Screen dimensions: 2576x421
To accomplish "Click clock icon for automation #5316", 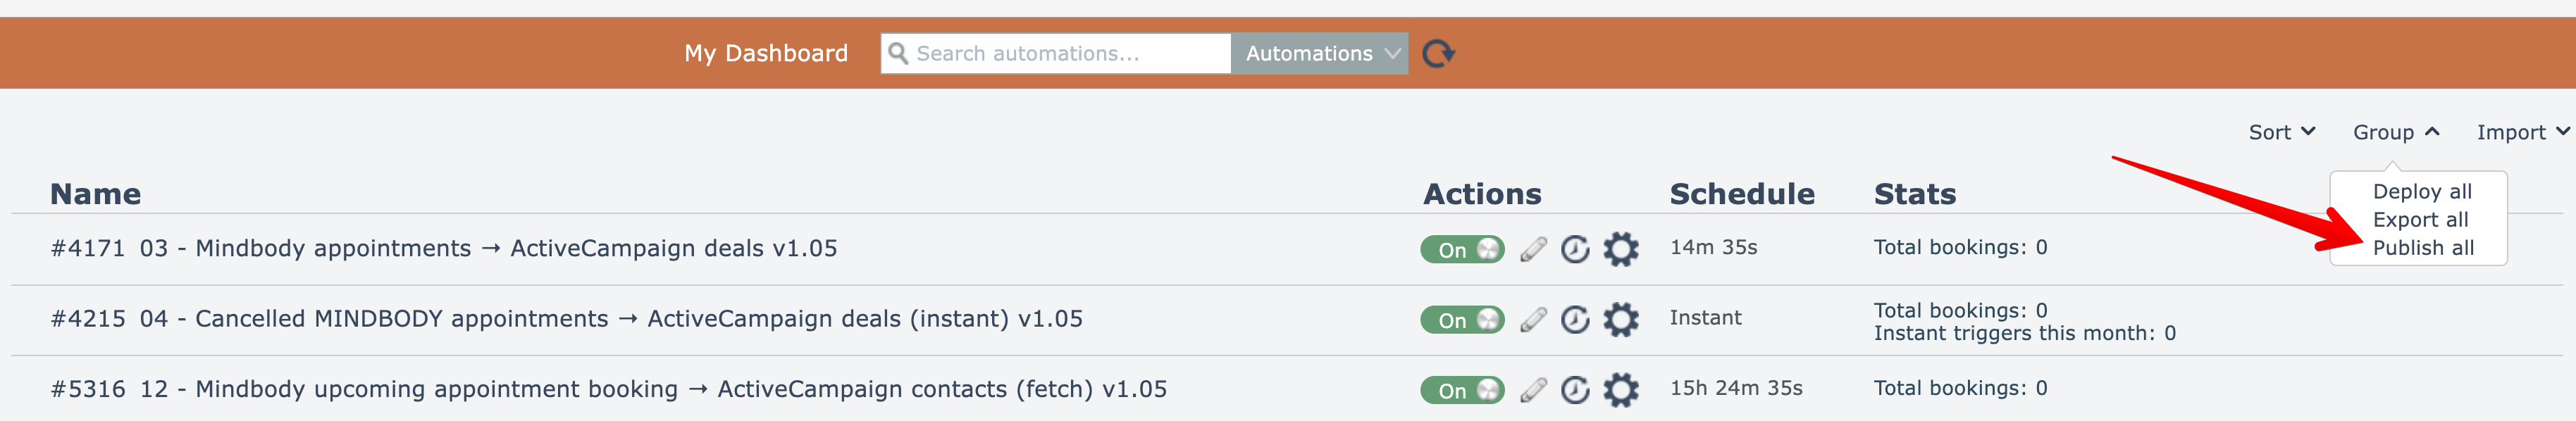I will [x=1575, y=390].
